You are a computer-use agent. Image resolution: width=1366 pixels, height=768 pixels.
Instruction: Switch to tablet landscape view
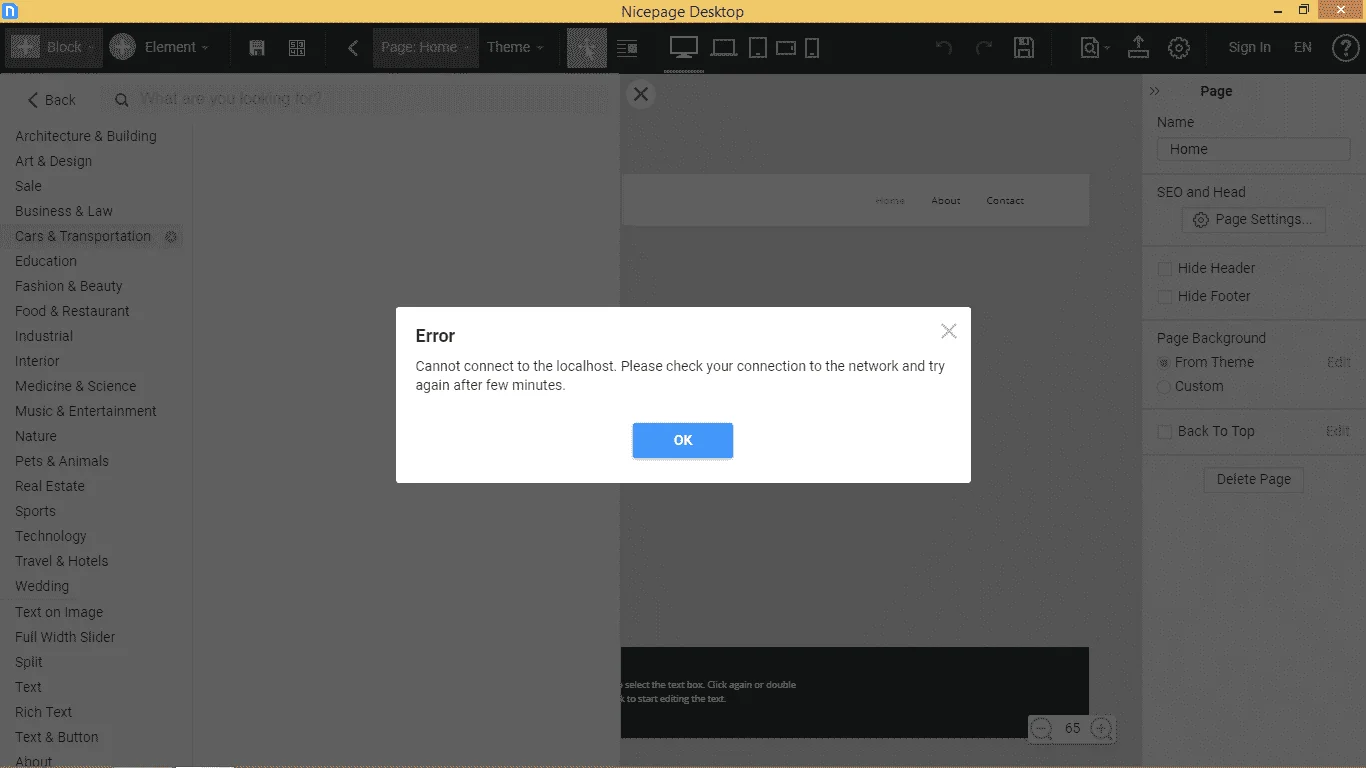[786, 47]
